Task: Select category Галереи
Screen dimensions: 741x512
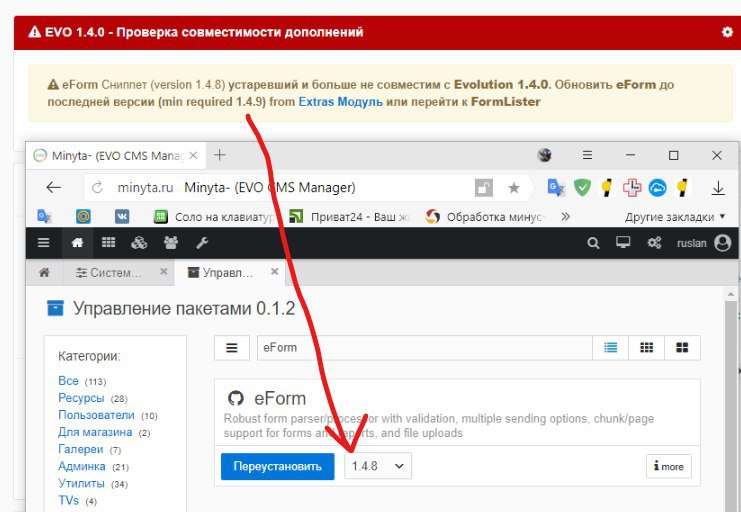Action: point(80,449)
